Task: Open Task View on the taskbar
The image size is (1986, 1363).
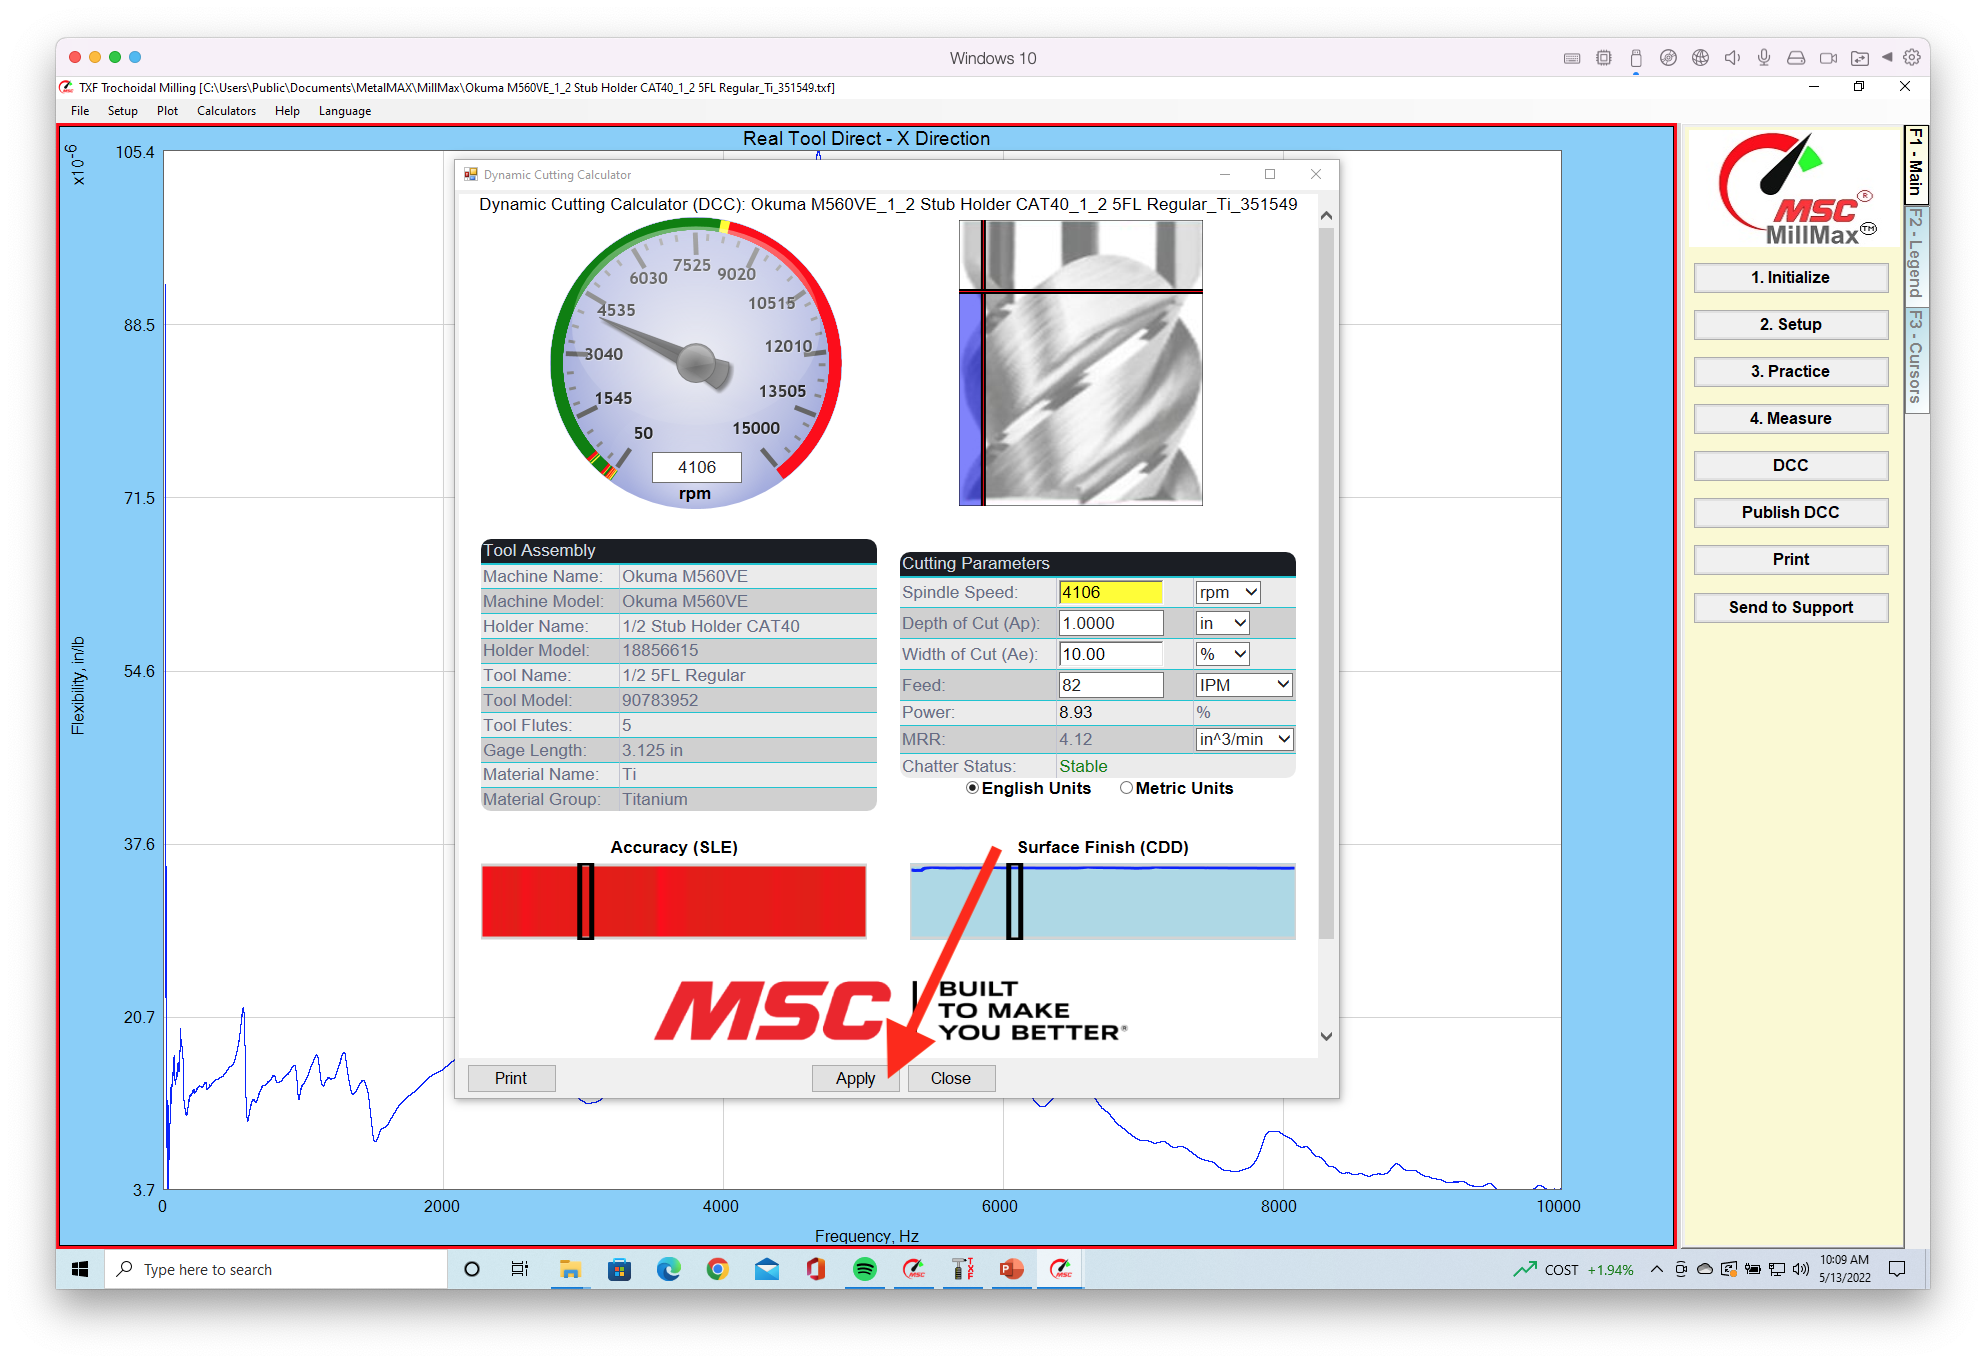Action: point(520,1269)
